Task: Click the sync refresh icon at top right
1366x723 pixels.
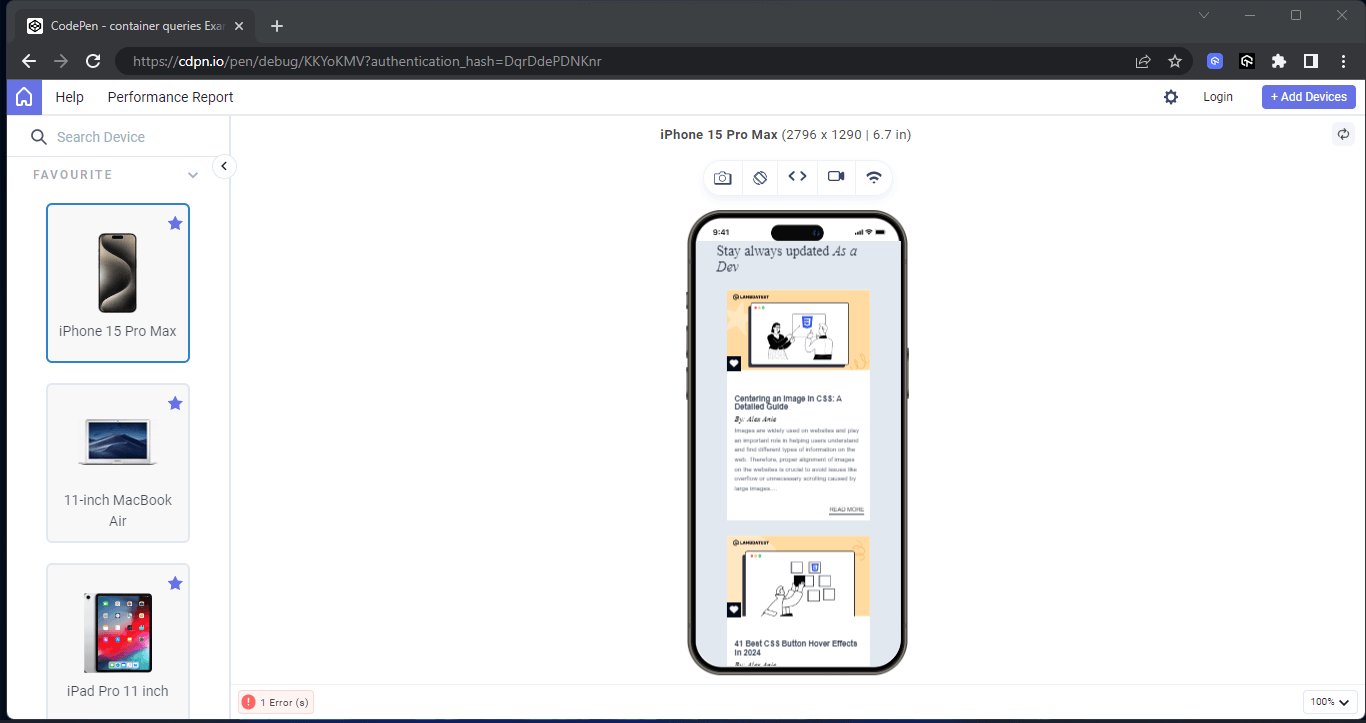Action: pos(1343,134)
